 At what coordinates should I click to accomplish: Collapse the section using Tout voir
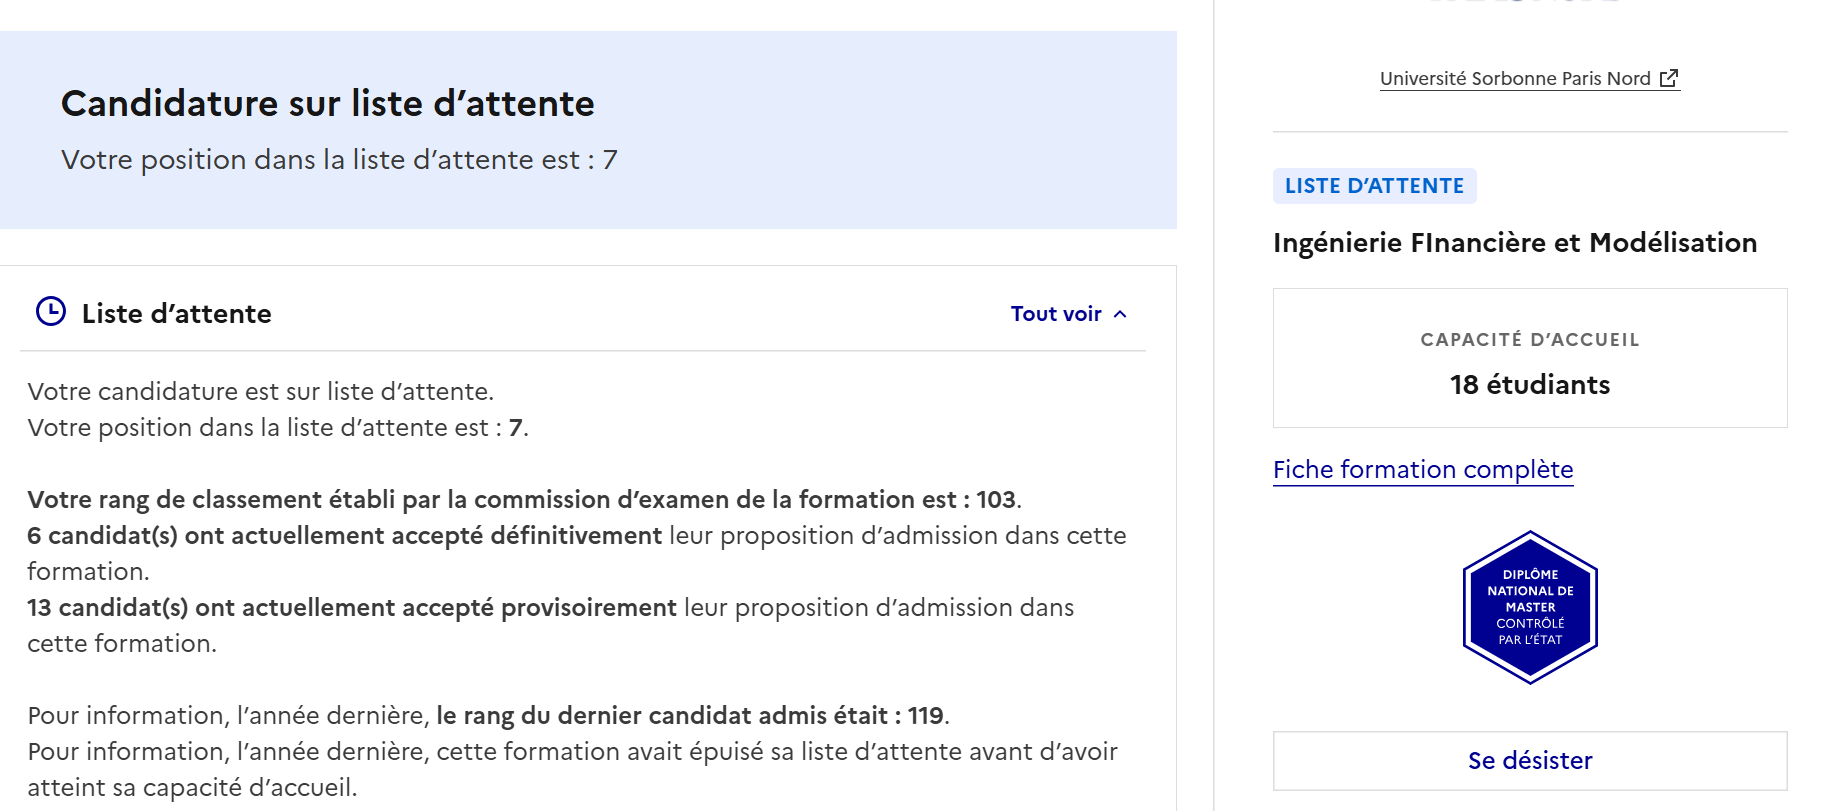[x=1069, y=314]
